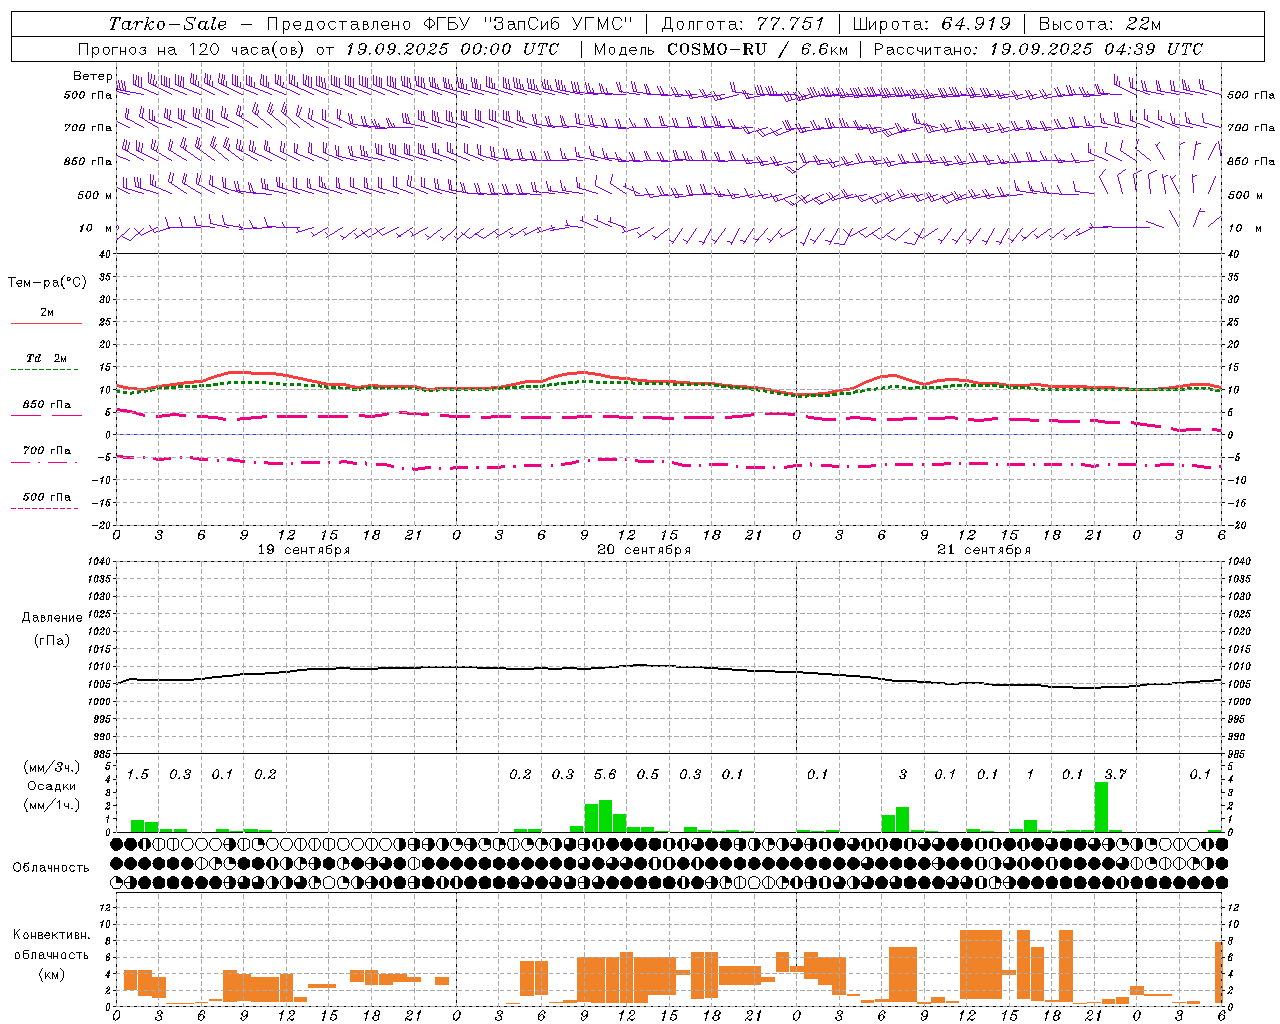Click the 1.5 precipitation total
The height and width of the screenshot is (1024, 1280).
(x=137, y=774)
